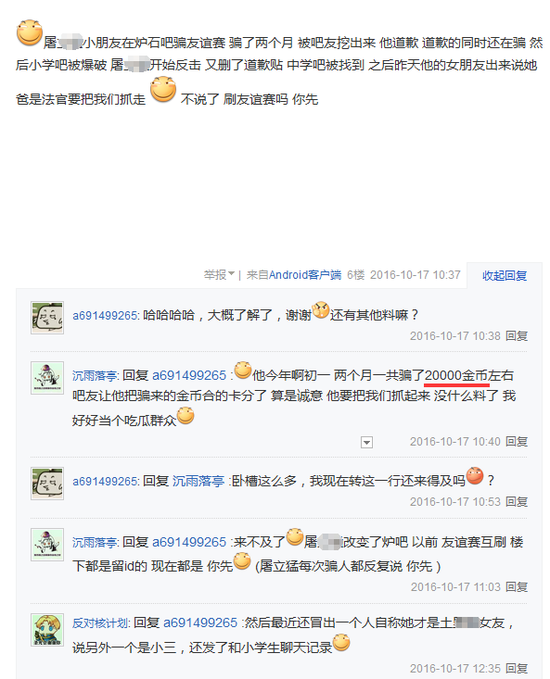Click mentioned 沉雨落亭 link in 10:53 reply
This screenshot has width=550, height=679.
(198, 481)
